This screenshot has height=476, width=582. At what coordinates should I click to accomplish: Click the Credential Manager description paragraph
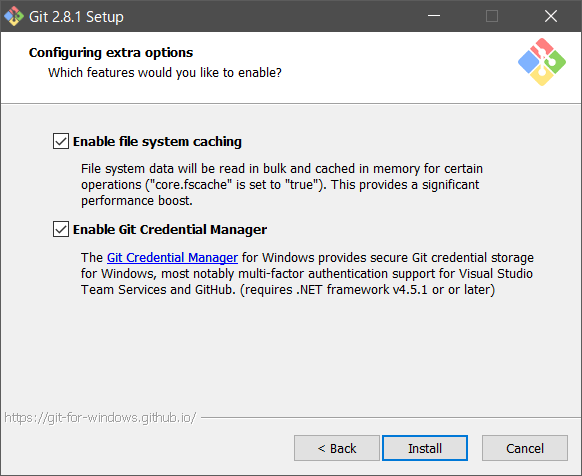point(307,274)
